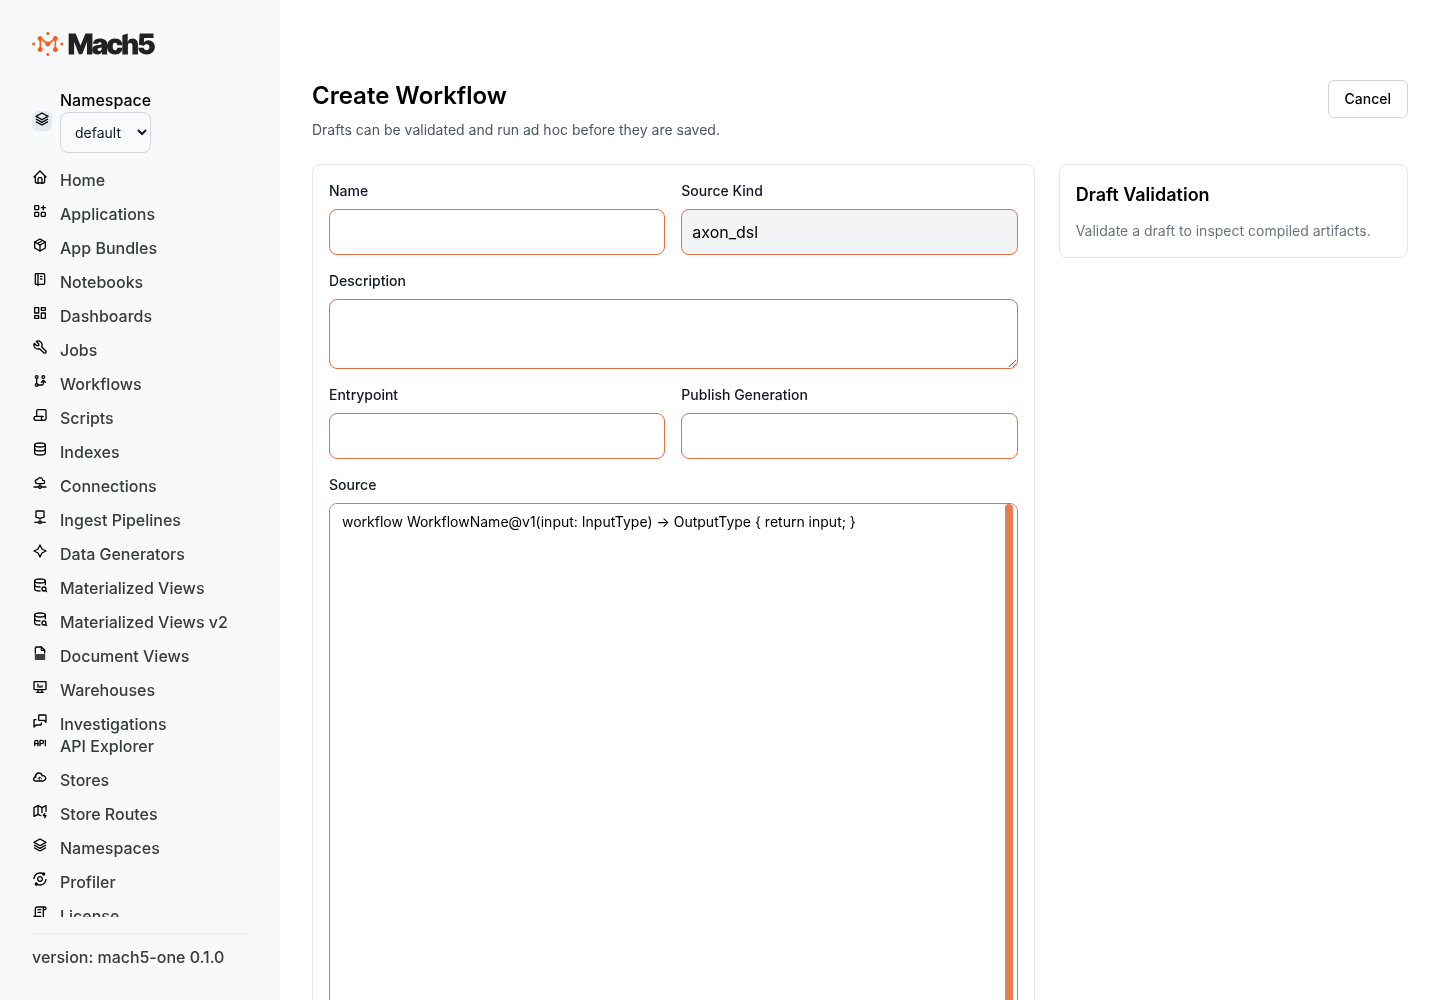Navigate to Notebooks
This screenshot has height=1000, width=1440.
point(101,282)
